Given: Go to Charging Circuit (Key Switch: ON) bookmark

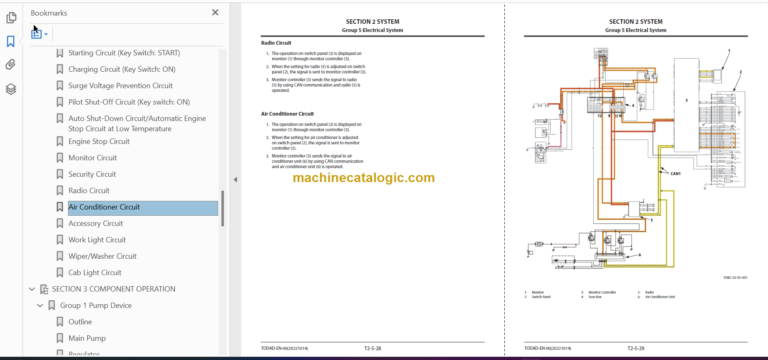Looking at the screenshot, I should tap(121, 69).
